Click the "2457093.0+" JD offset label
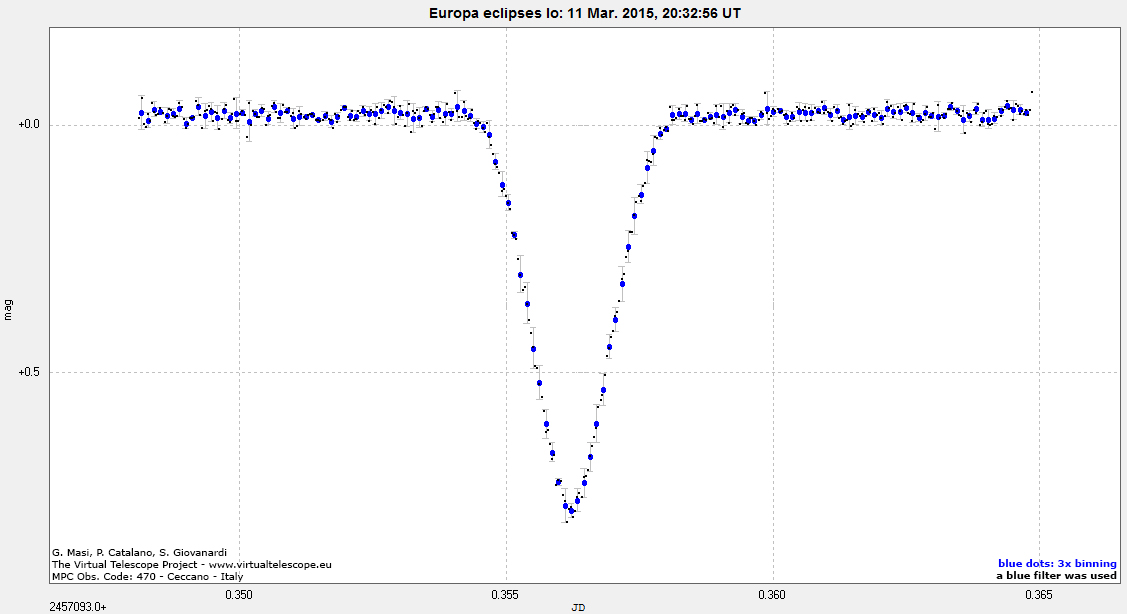 pyautogui.click(x=78, y=606)
